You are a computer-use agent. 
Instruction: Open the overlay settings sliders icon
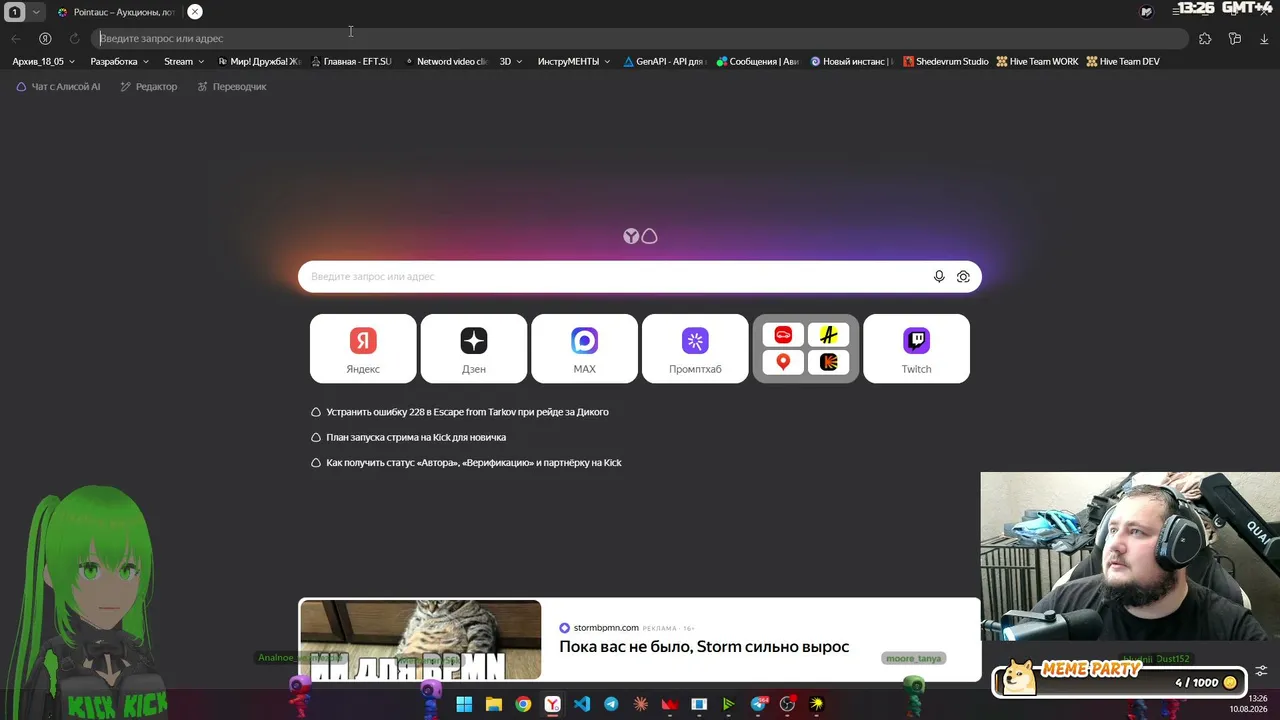[1262, 671]
